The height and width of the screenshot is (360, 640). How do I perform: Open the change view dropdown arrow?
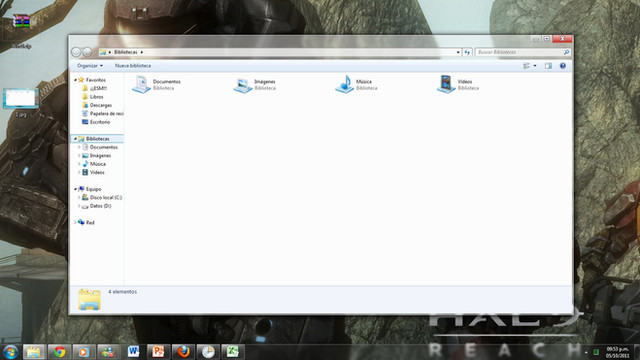pos(535,66)
